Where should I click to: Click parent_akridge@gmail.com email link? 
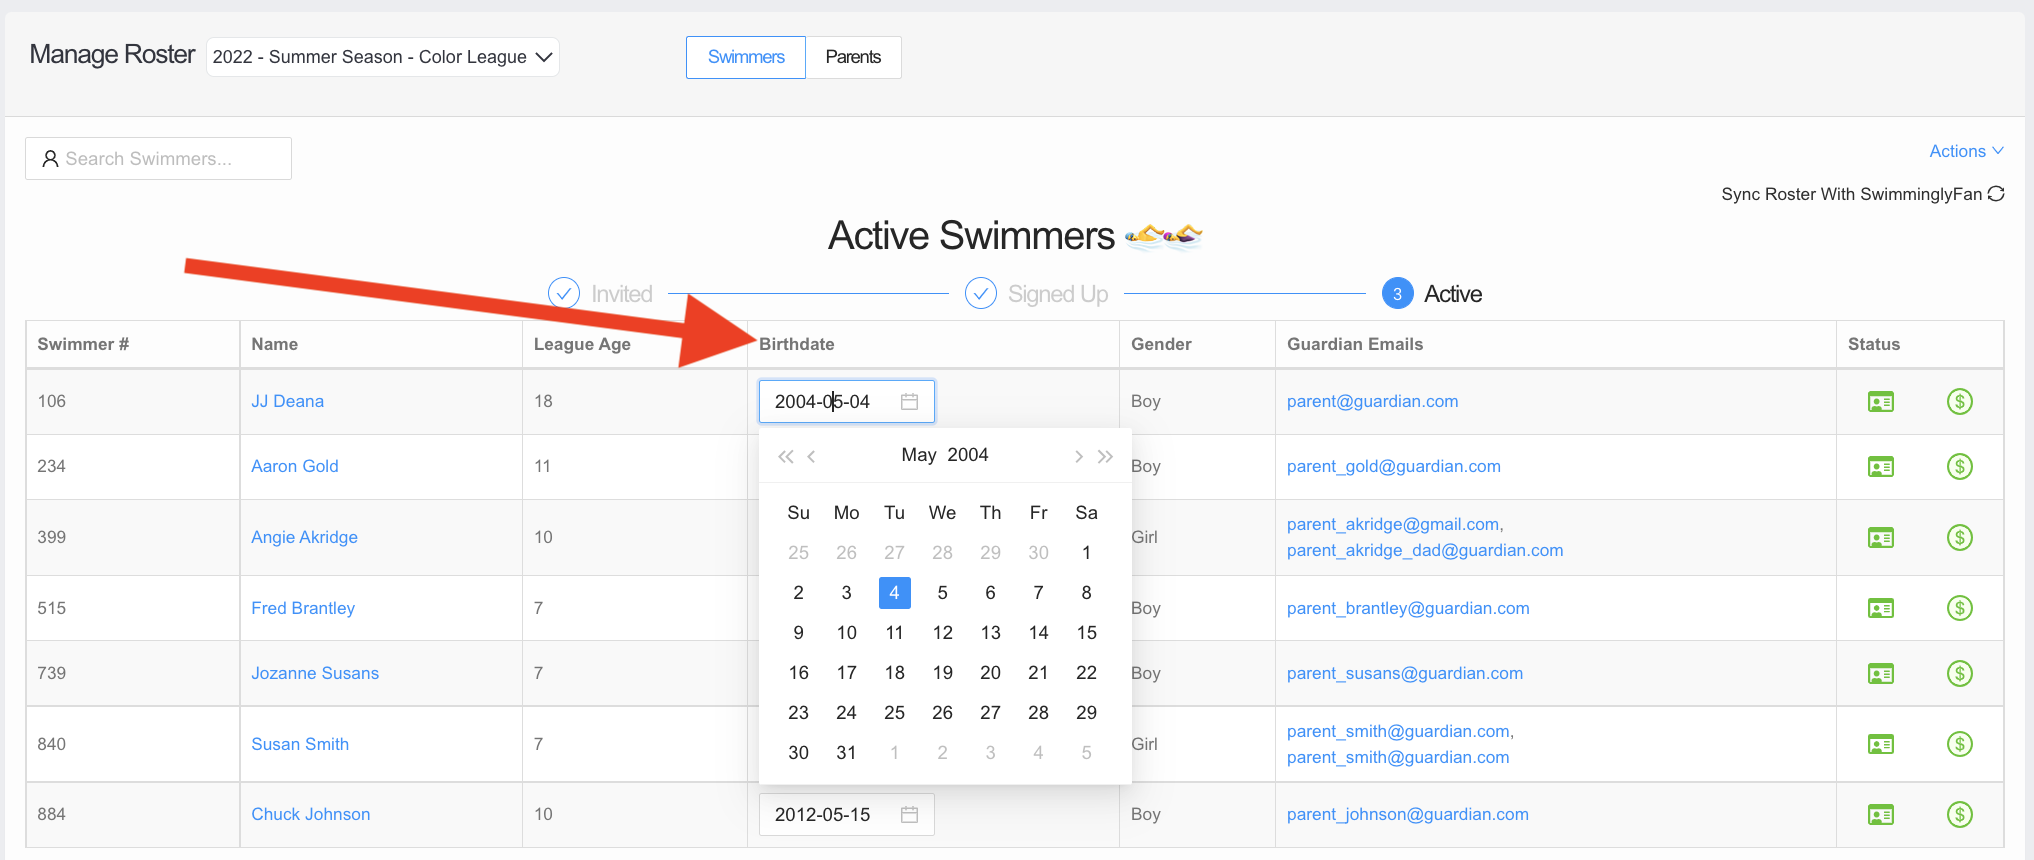tap(1394, 524)
